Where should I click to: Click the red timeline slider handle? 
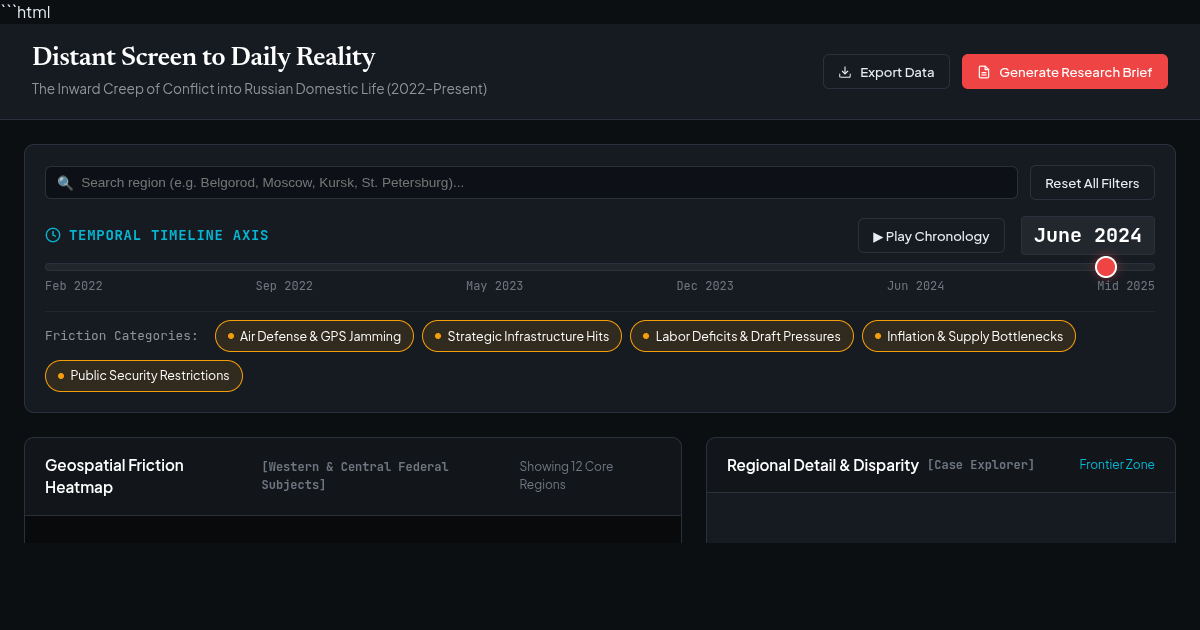click(1106, 267)
